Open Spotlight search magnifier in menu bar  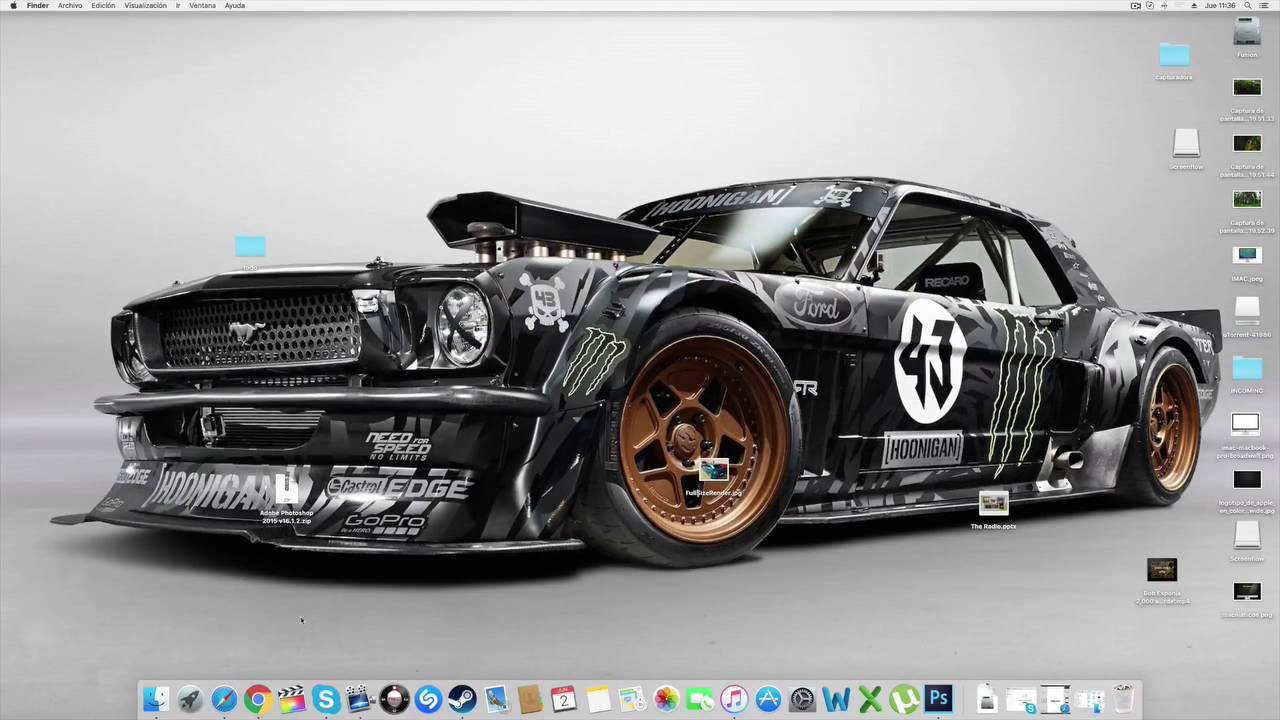1248,6
